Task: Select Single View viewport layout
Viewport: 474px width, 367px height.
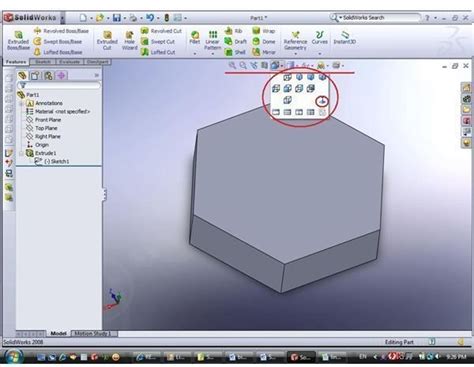Action: 276,112
